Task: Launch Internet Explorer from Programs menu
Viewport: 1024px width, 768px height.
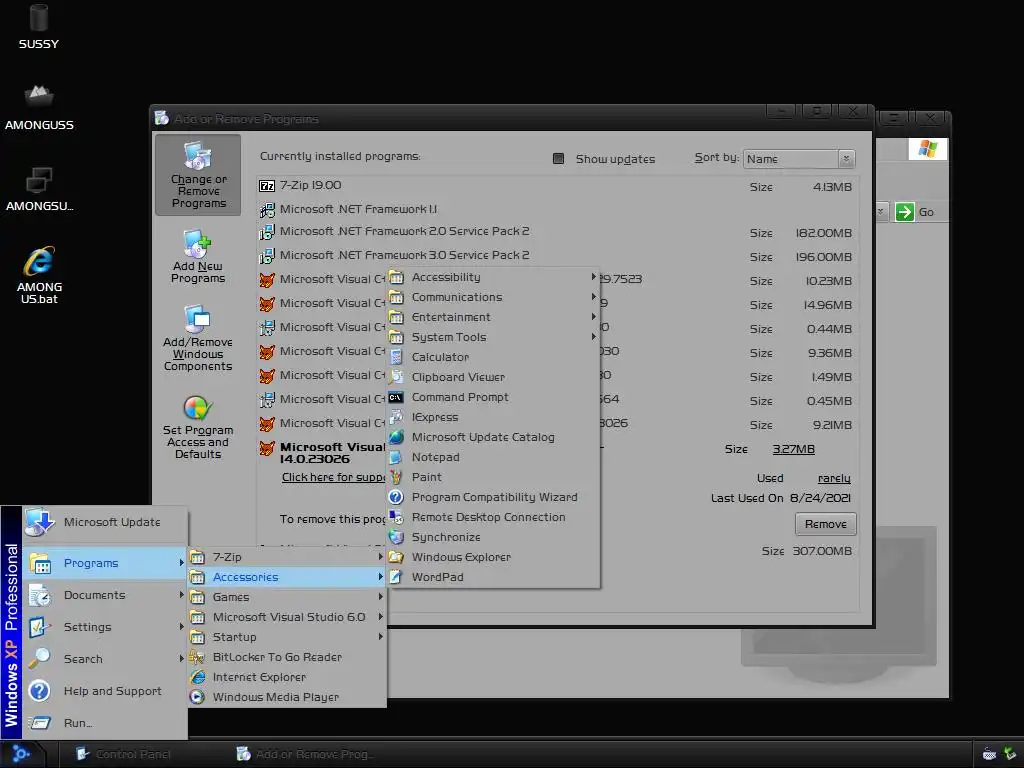Action: pyautogui.click(x=287, y=677)
